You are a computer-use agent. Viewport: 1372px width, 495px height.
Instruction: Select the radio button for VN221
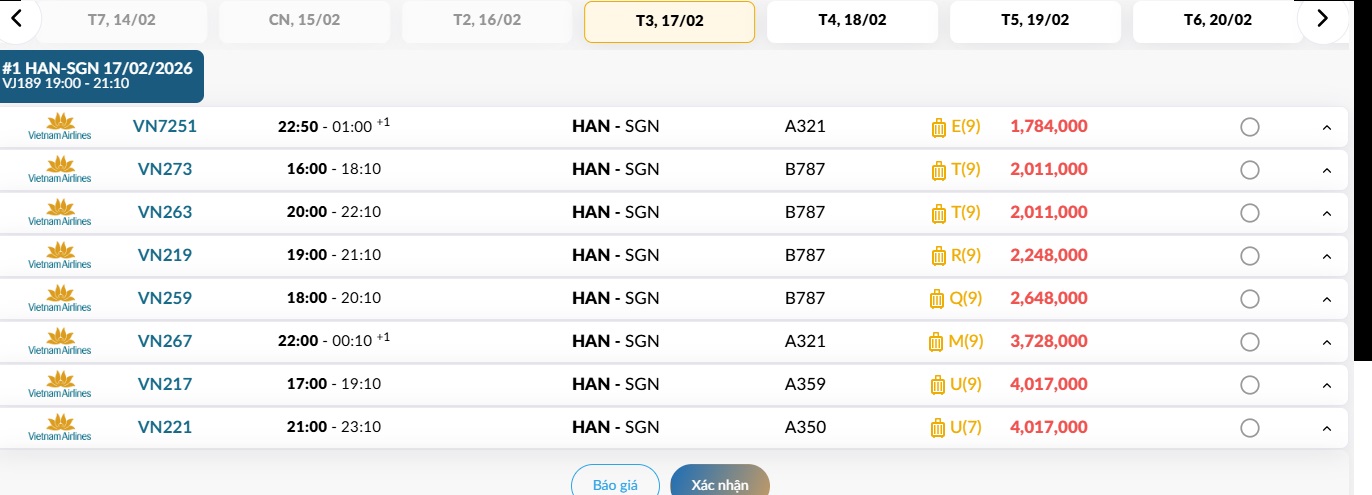[1249, 428]
